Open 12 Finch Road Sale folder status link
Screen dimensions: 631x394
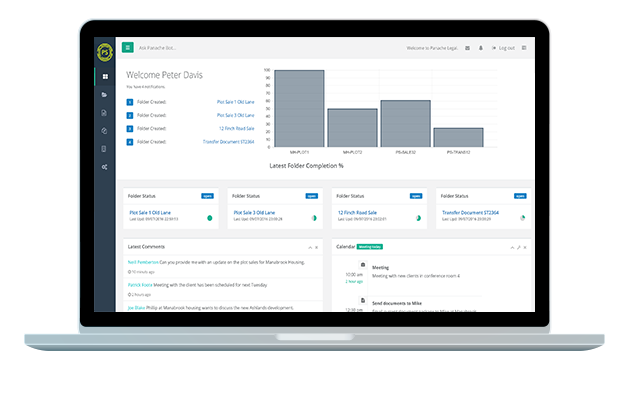coord(357,212)
